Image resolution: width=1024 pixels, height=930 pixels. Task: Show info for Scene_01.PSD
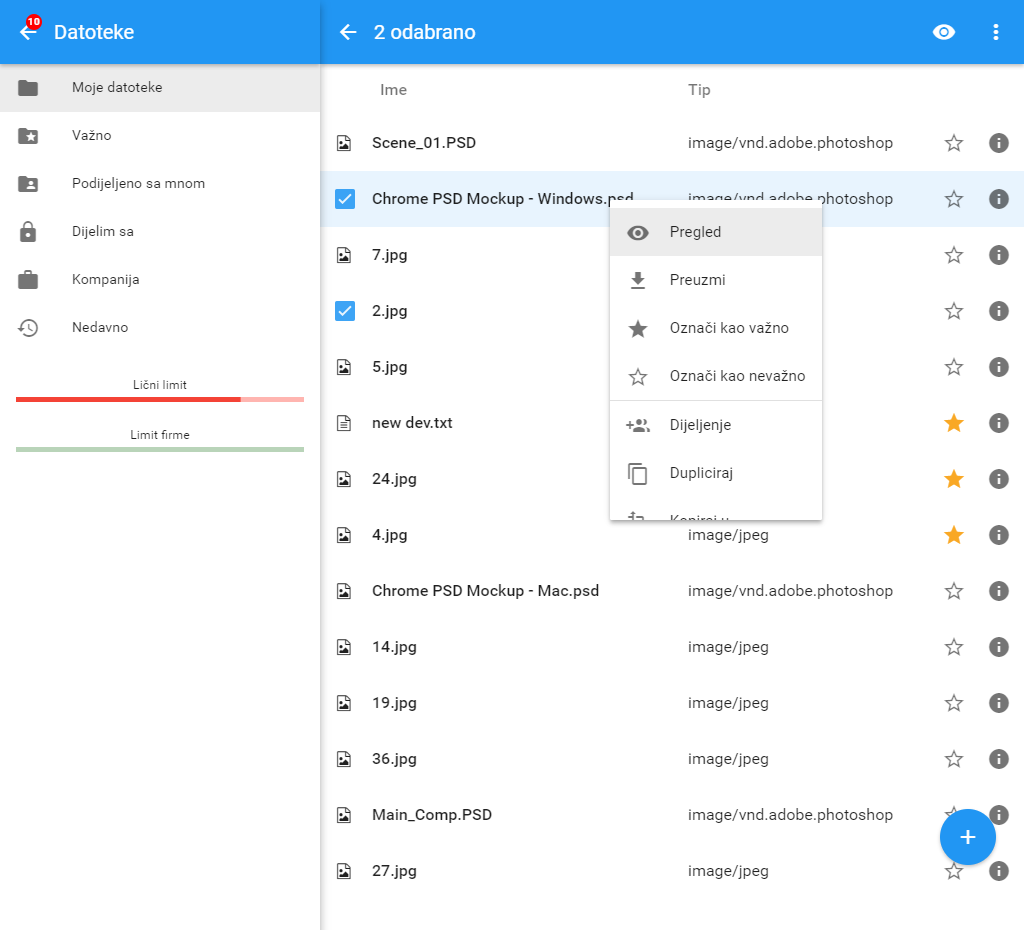999,143
